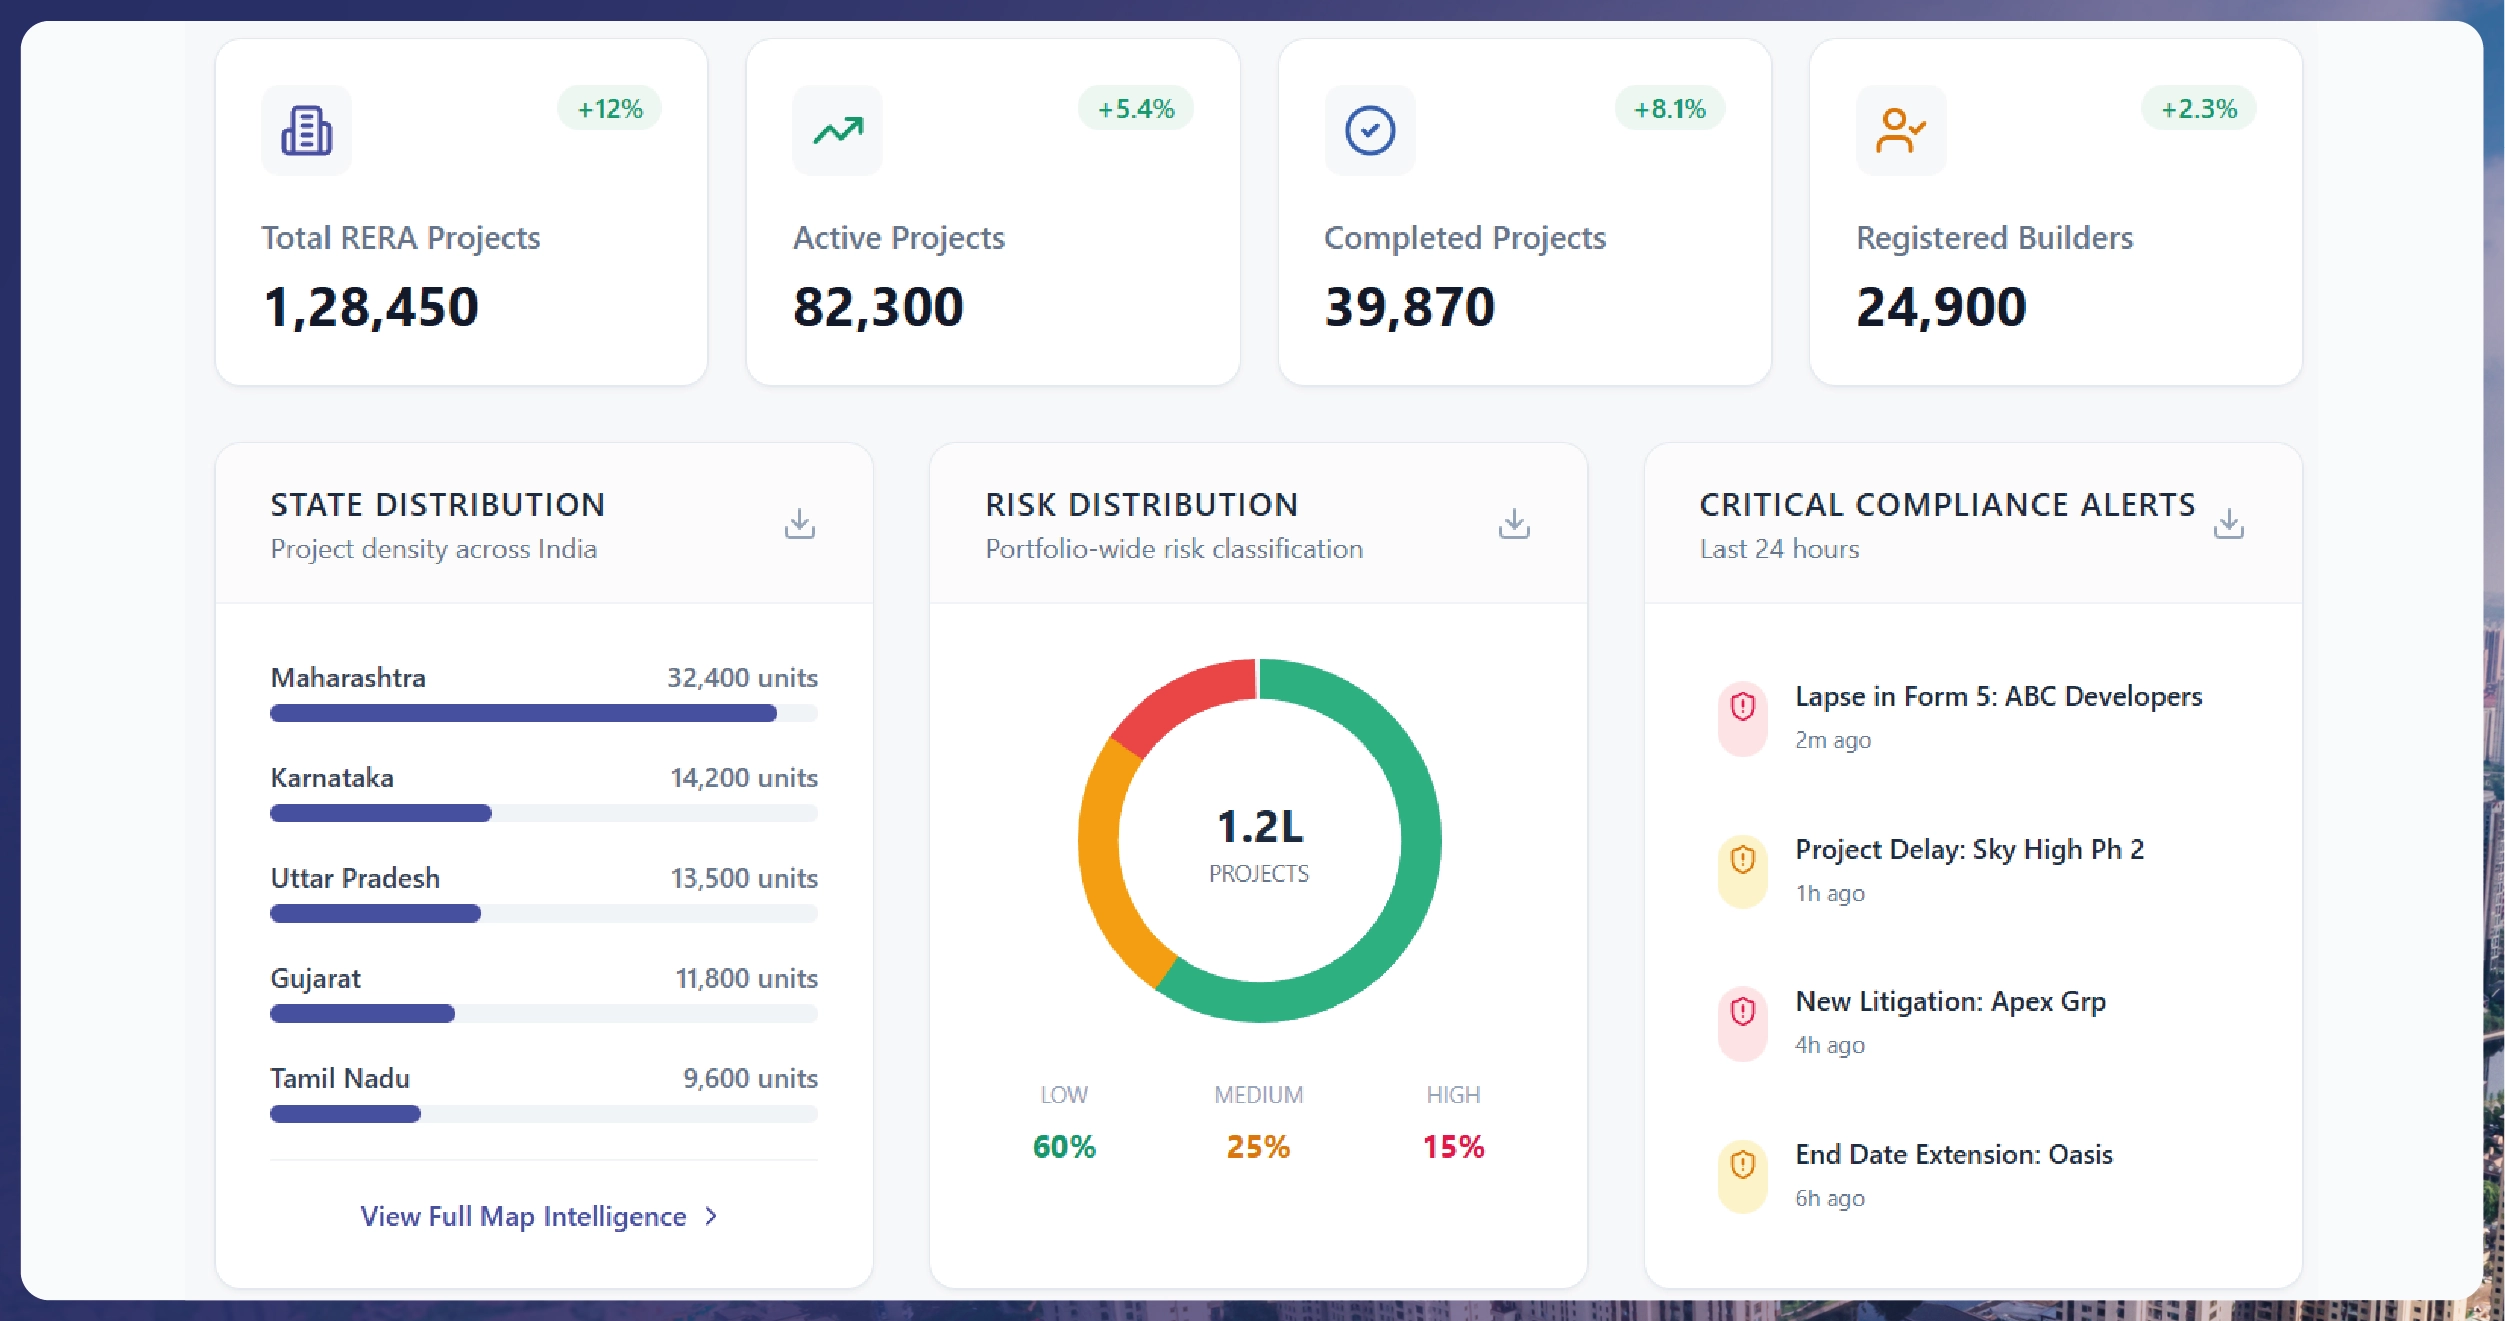Image resolution: width=2505 pixels, height=1321 pixels.
Task: Click the building icon on Total RERA Projects card
Action: click(x=306, y=130)
